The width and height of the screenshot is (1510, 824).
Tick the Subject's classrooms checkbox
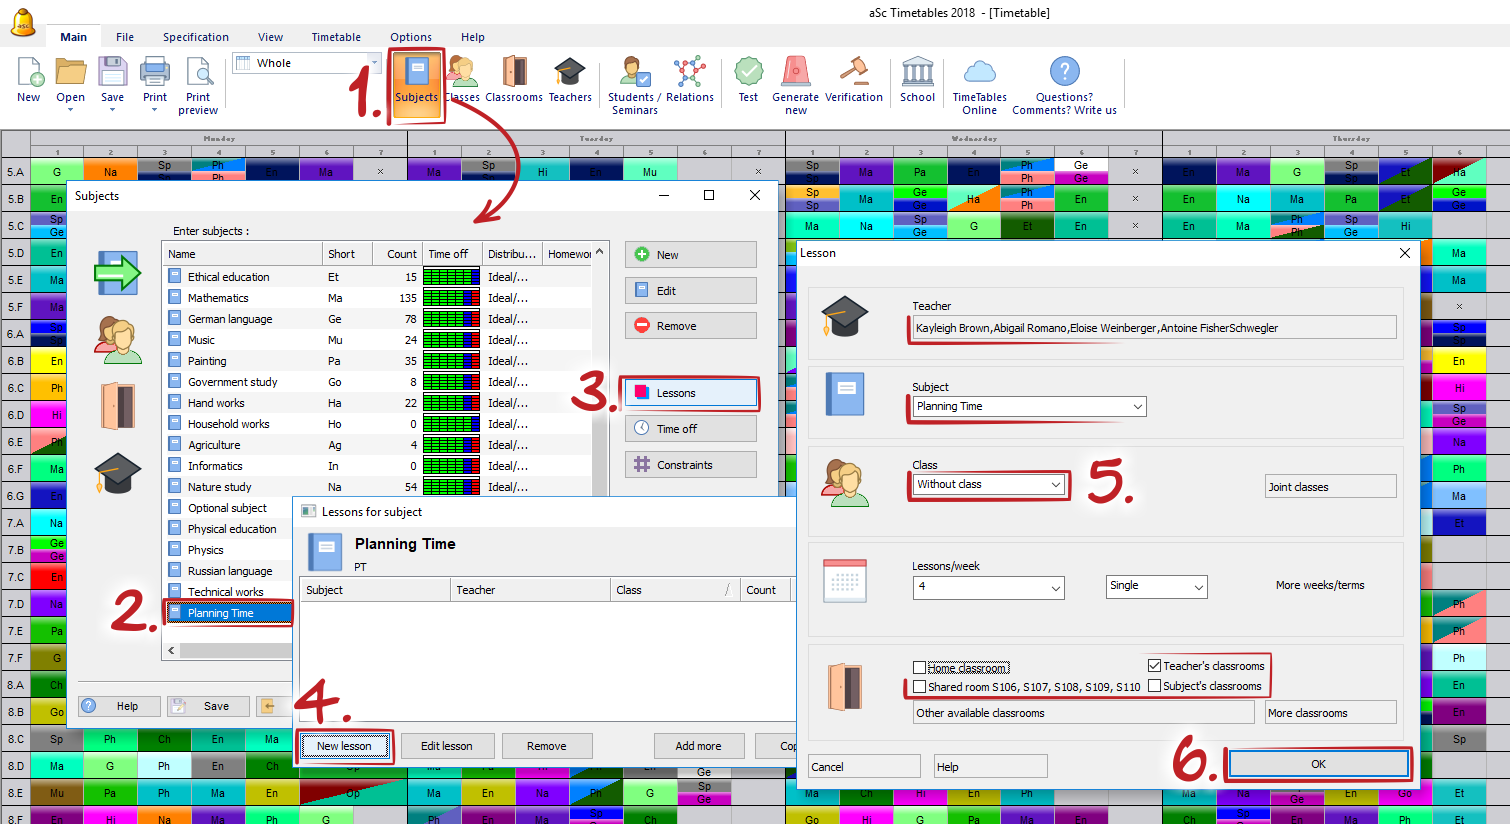(1155, 686)
